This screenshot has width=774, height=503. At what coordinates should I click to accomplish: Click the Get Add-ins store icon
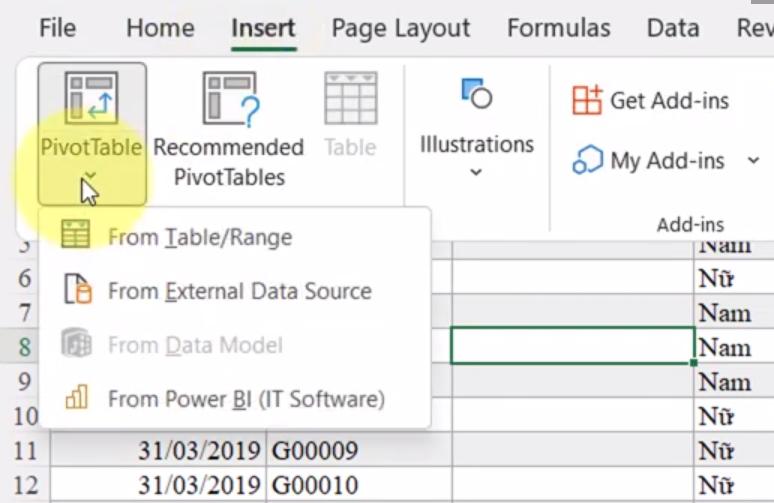coord(587,100)
